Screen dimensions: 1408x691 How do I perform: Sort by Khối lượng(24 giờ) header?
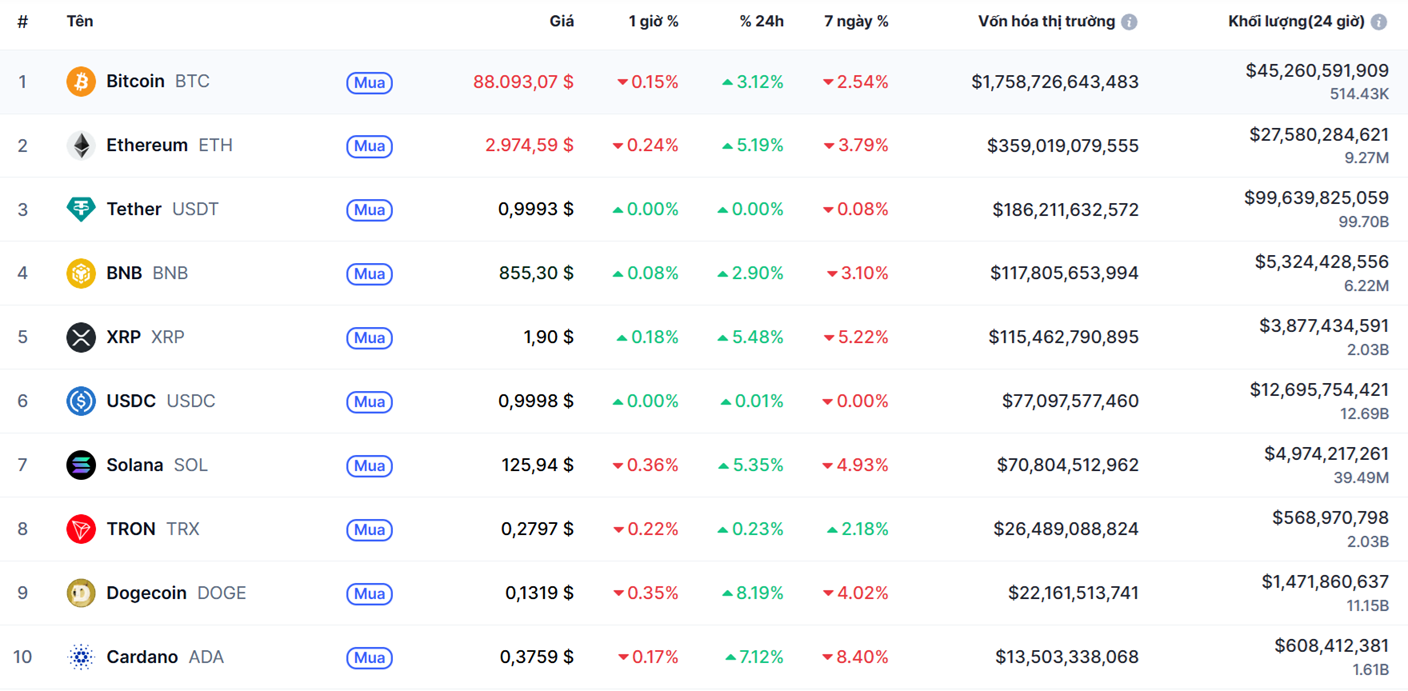pyautogui.click(x=1296, y=21)
